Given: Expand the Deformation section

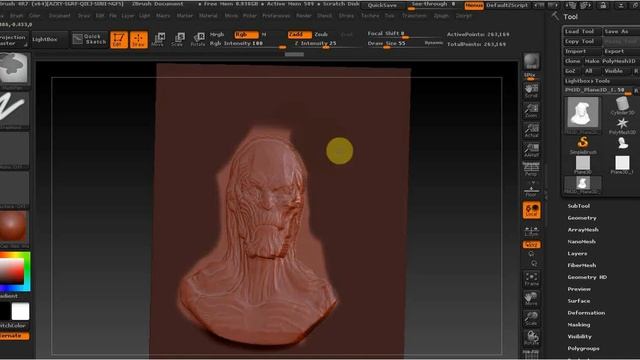Looking at the screenshot, I should point(586,313).
